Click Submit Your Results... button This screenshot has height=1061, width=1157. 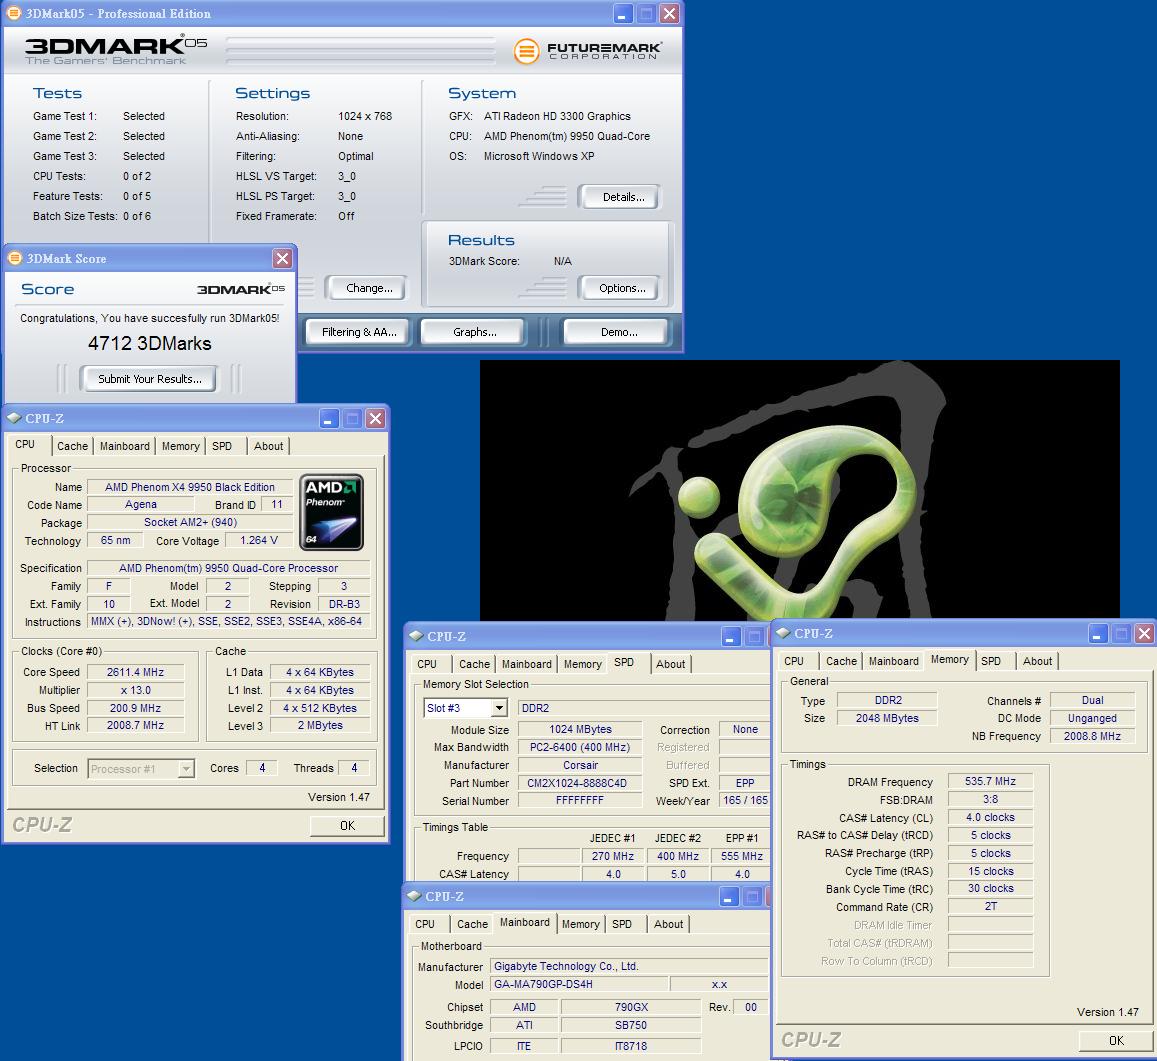pos(150,379)
